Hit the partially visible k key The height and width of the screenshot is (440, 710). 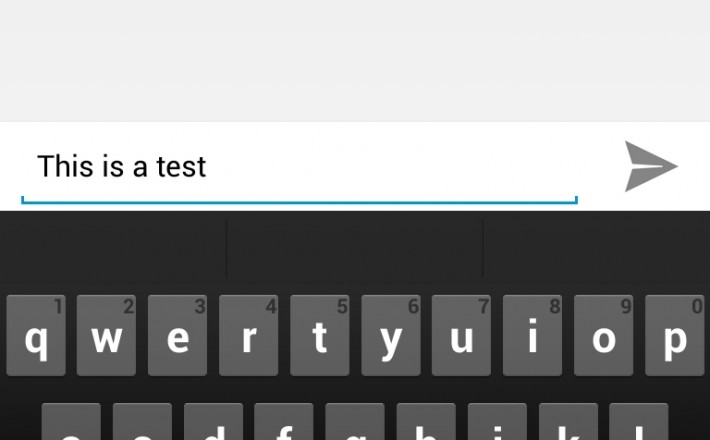[568, 421]
